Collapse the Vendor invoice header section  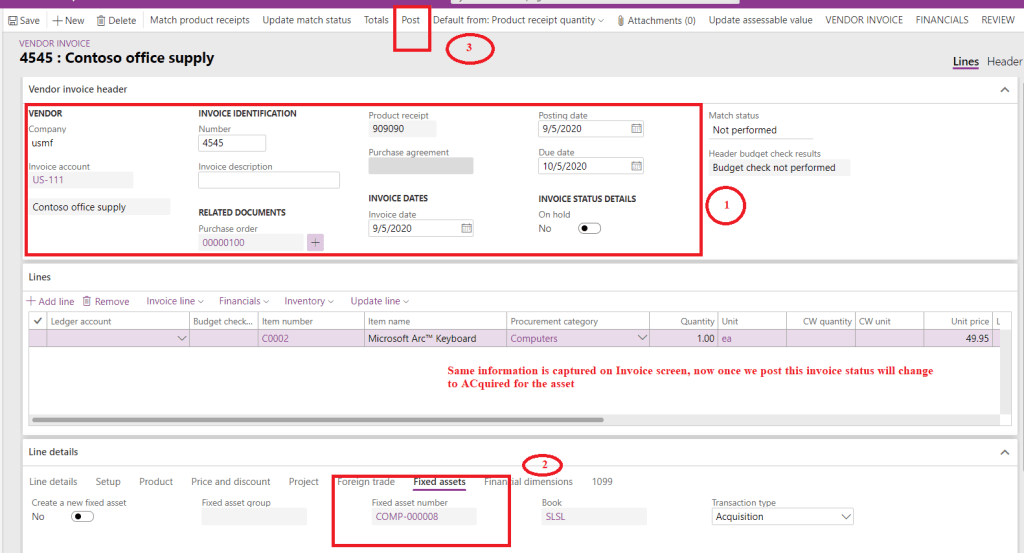point(1004,90)
